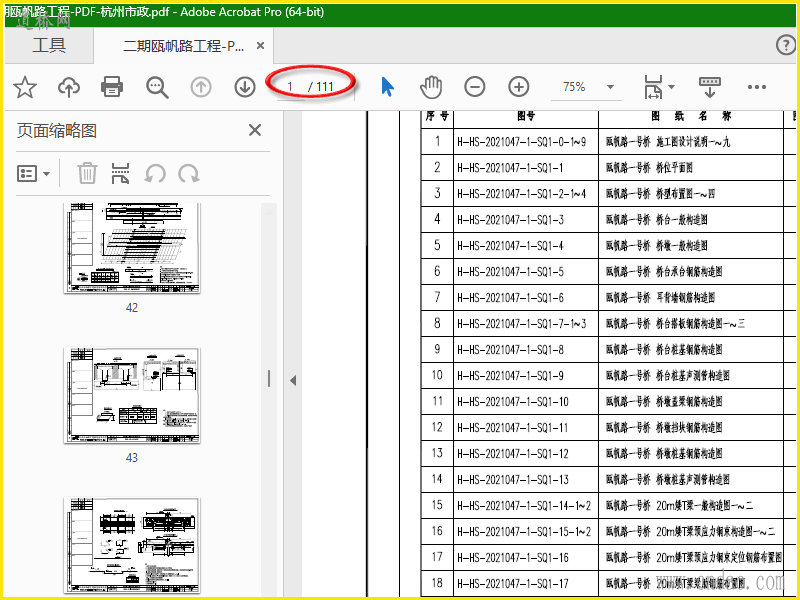This screenshot has height=600, width=800.
Task: Zoom out with minus button
Action: pyautogui.click(x=474, y=87)
